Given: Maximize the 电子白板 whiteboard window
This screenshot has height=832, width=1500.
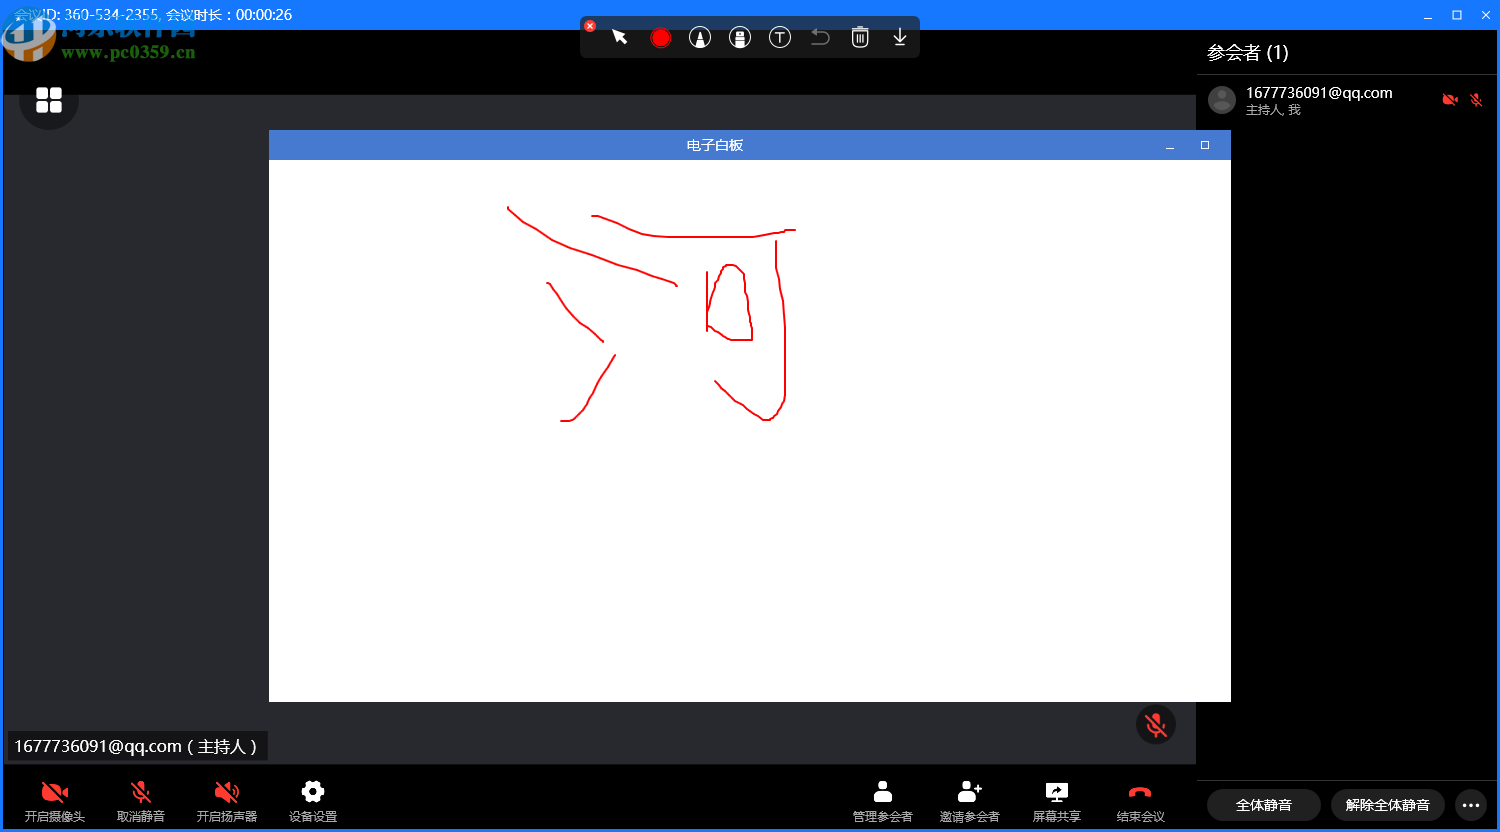Looking at the screenshot, I should (x=1205, y=146).
